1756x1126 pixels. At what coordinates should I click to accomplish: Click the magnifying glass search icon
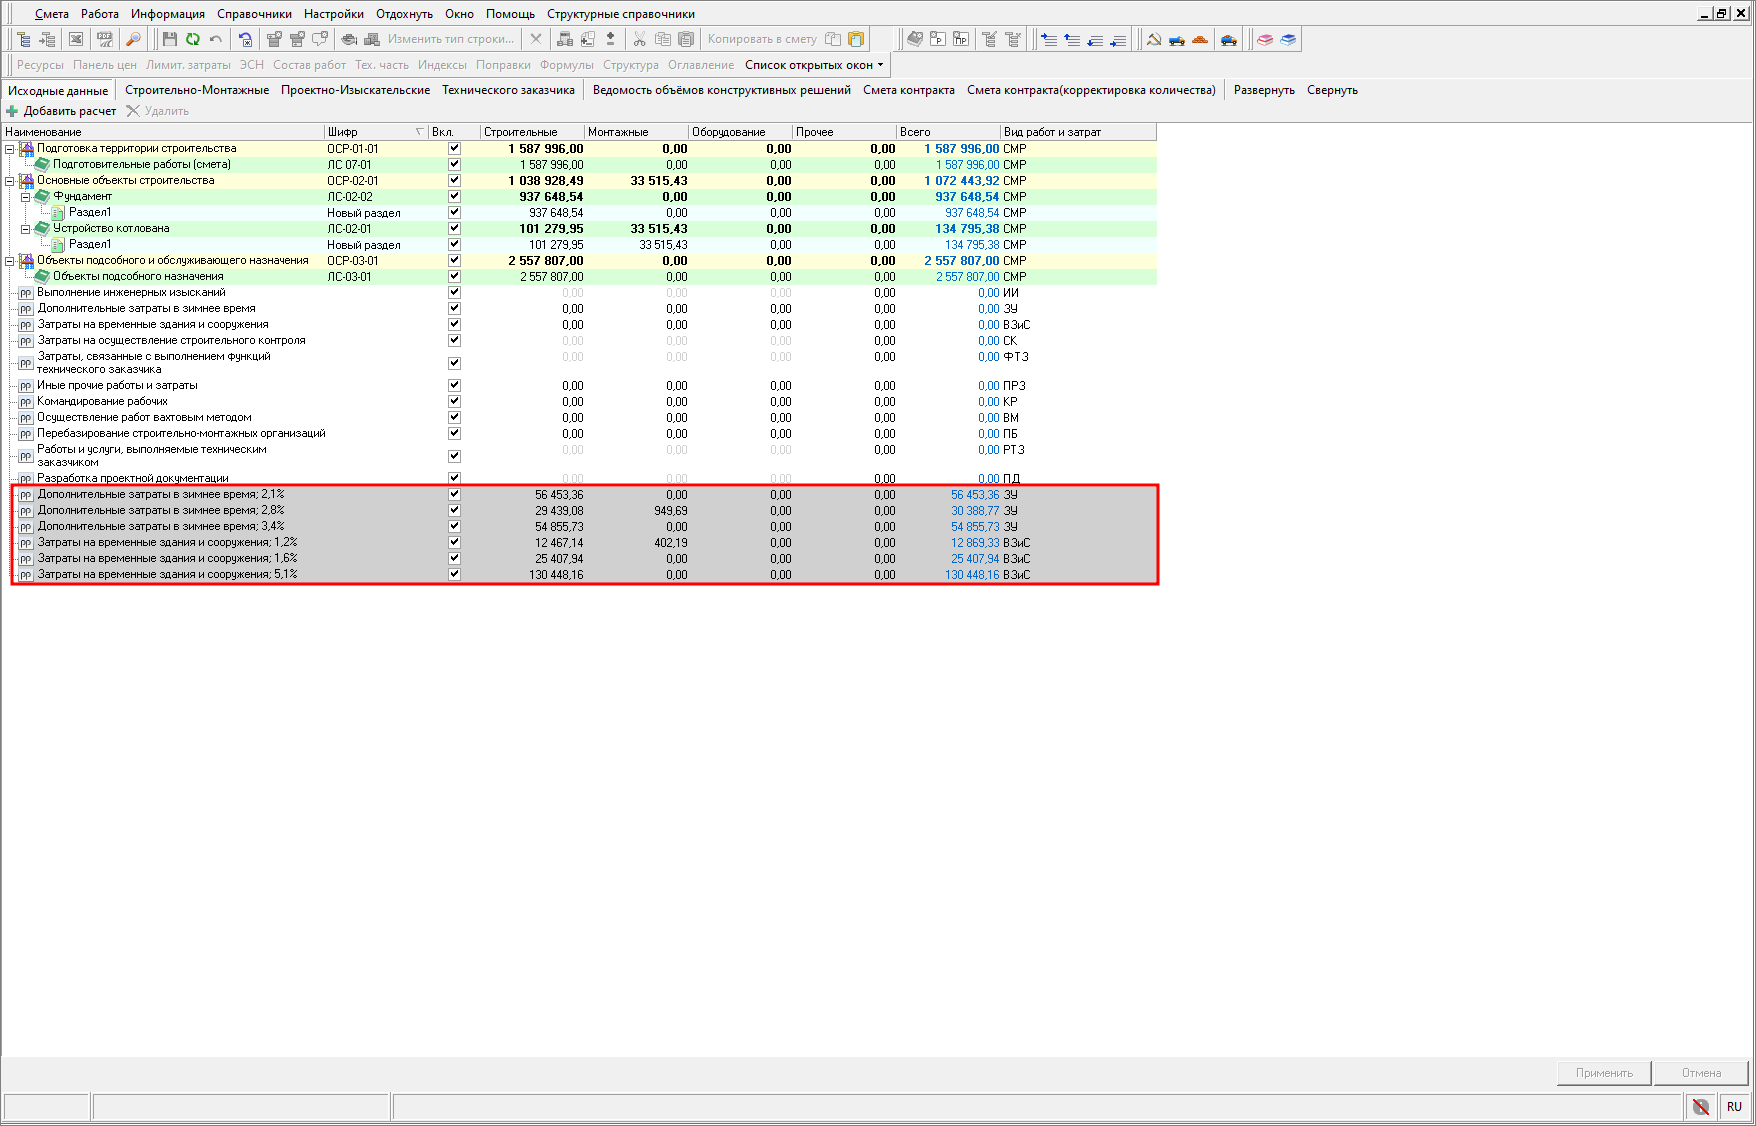click(133, 39)
